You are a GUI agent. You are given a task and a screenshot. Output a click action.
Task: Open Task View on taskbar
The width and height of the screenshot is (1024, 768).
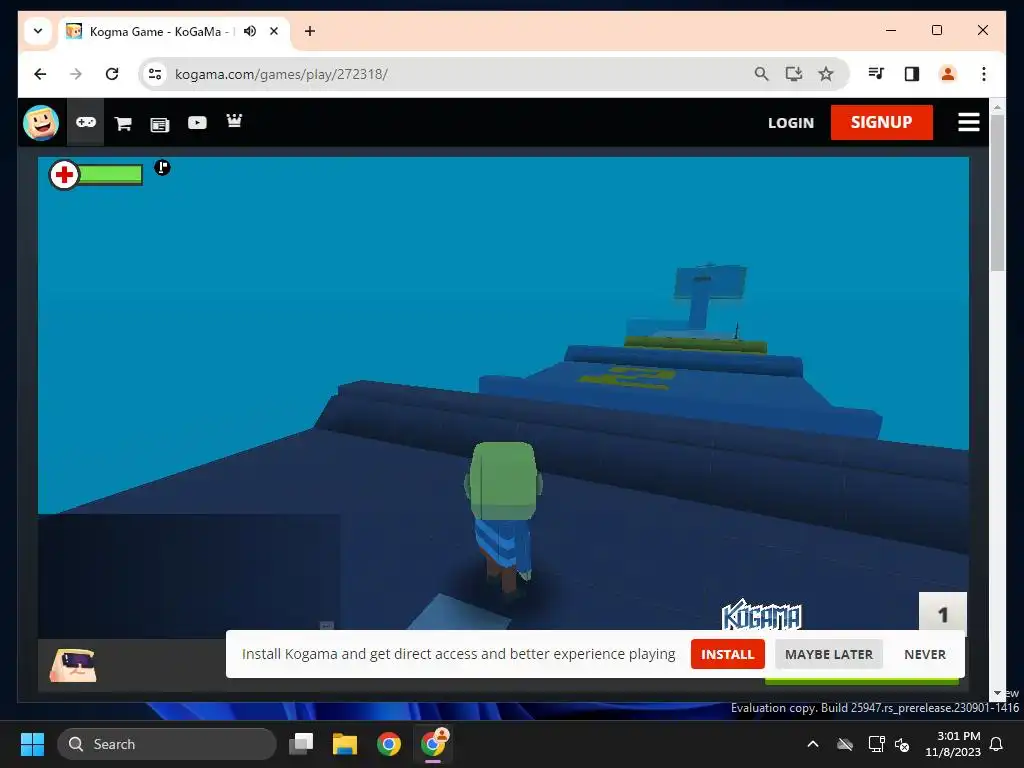point(301,744)
